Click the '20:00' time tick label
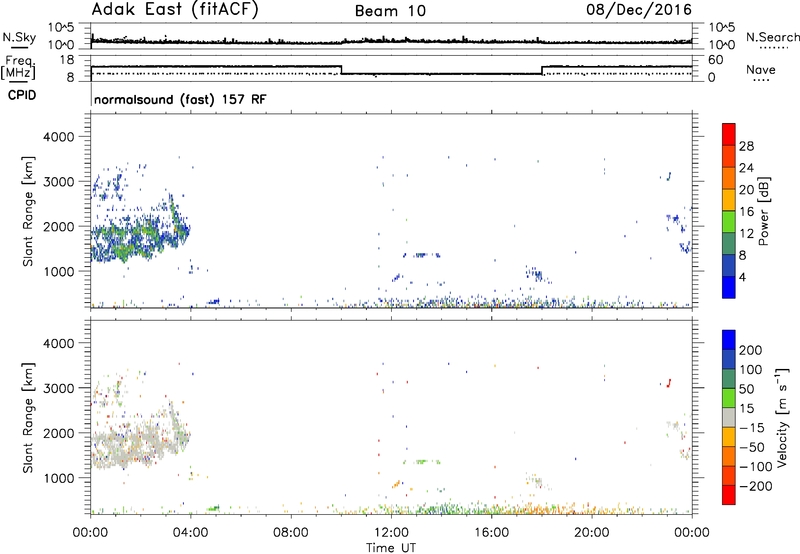Viewport: 800px width, 554px height. [592, 533]
